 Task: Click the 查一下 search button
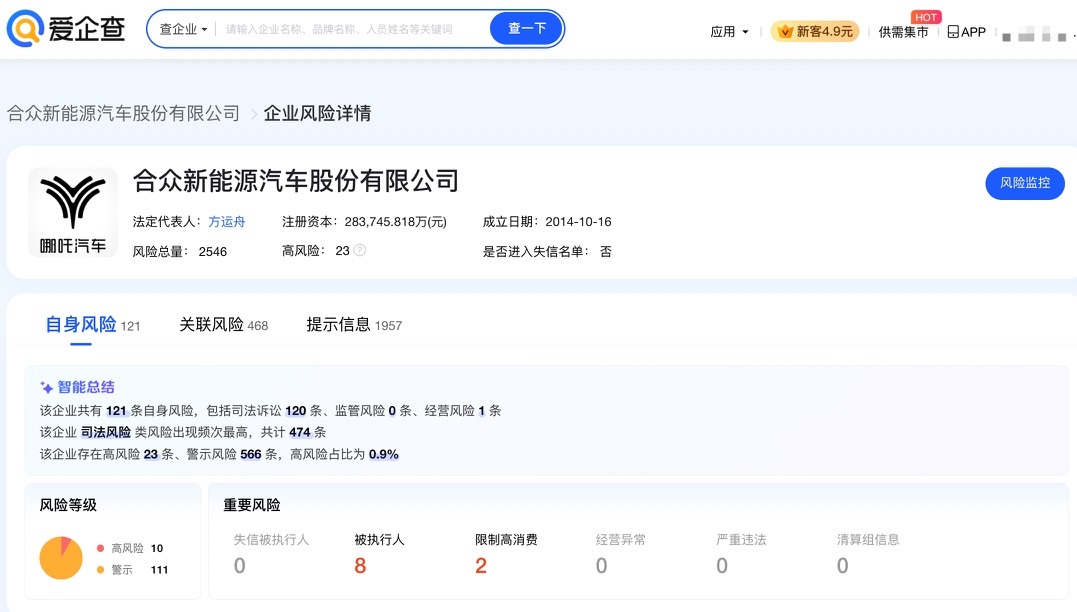[527, 29]
